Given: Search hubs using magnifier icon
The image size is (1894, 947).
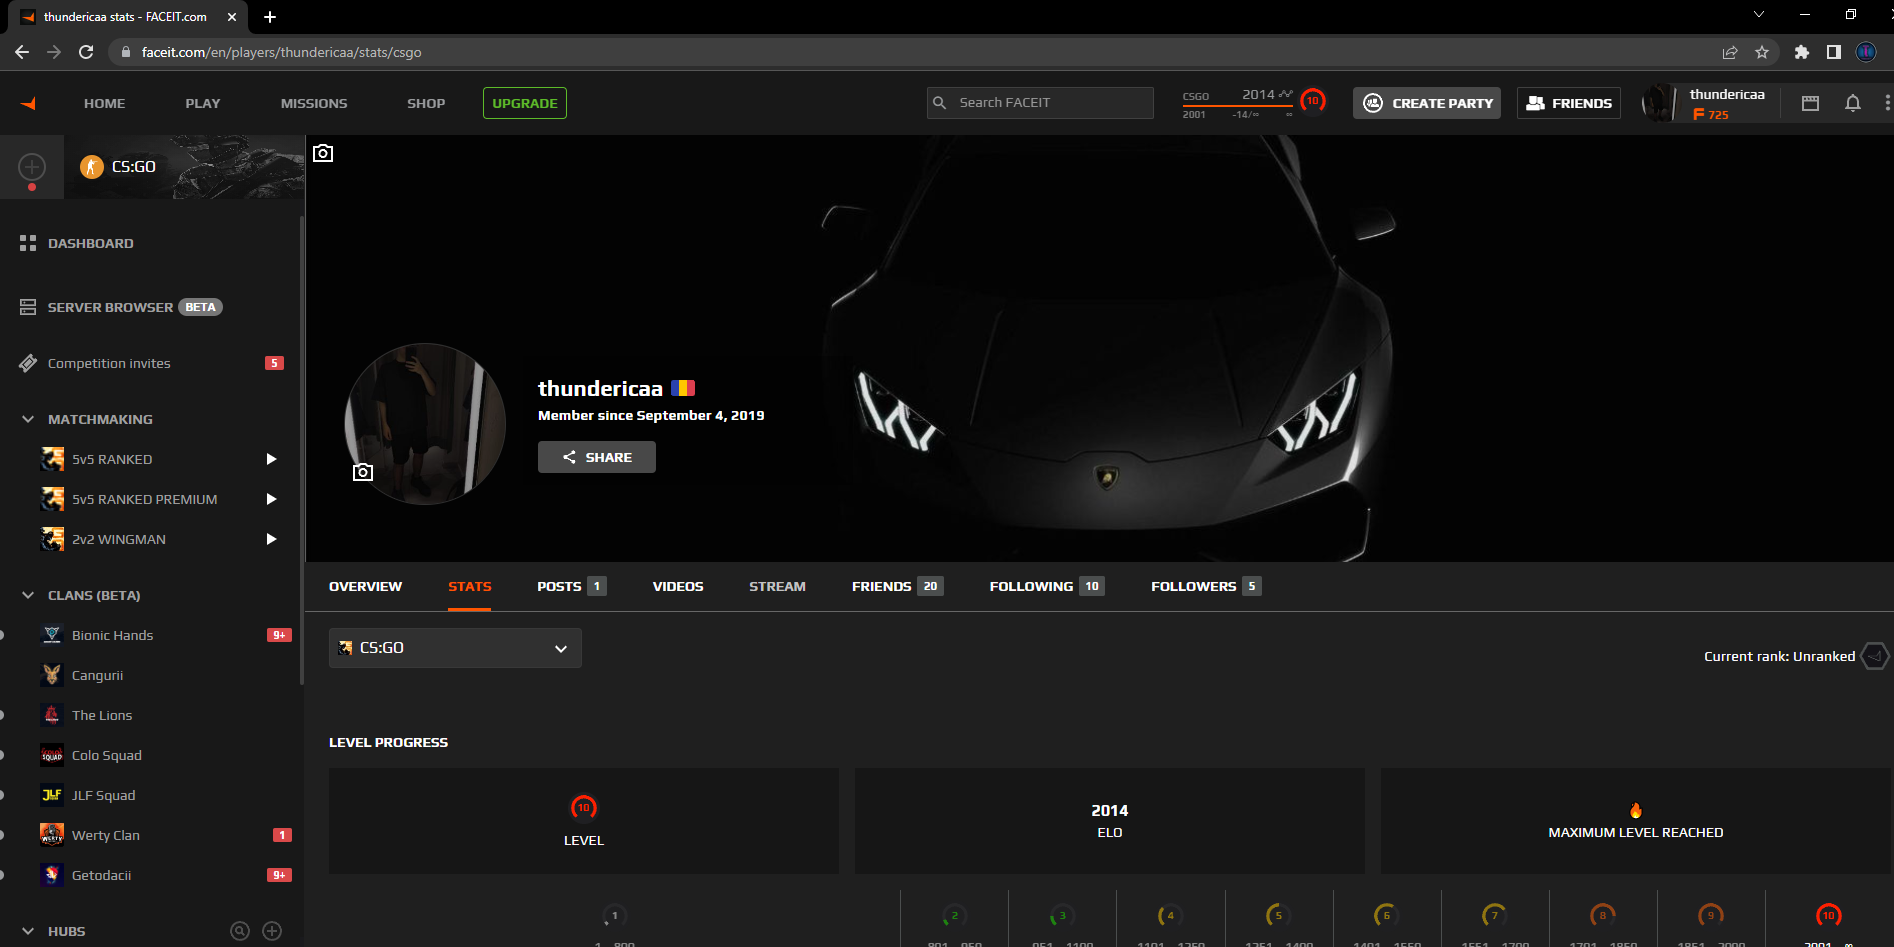Looking at the screenshot, I should (240, 931).
